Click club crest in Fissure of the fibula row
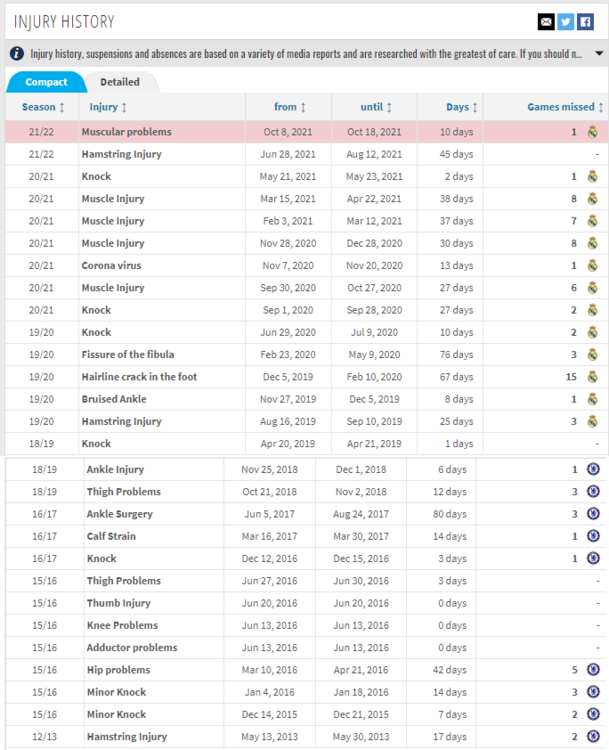The width and height of the screenshot is (609, 750). [592, 354]
